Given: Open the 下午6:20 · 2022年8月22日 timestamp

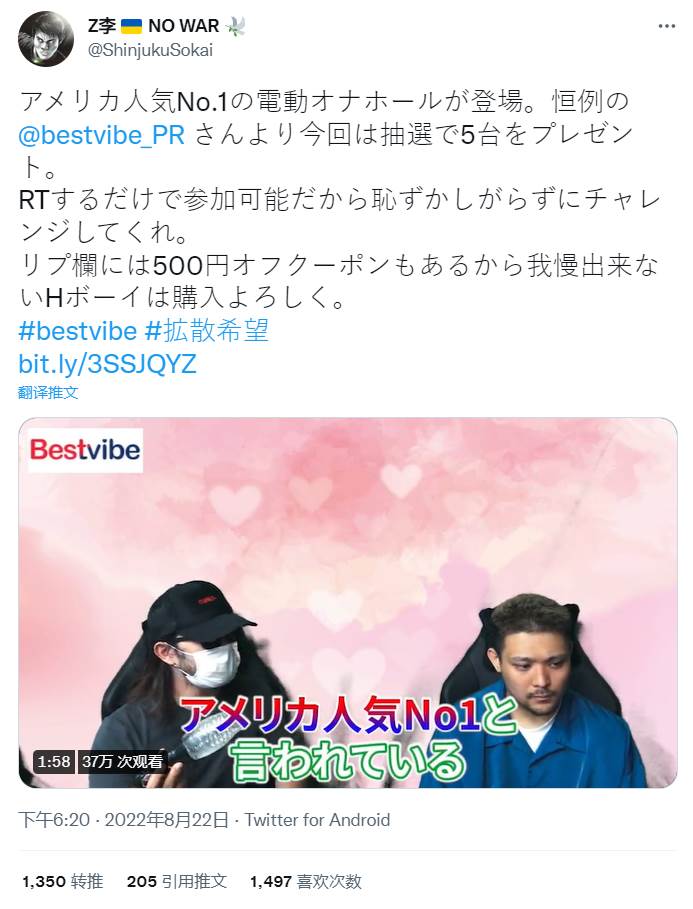Looking at the screenshot, I should point(124,820).
